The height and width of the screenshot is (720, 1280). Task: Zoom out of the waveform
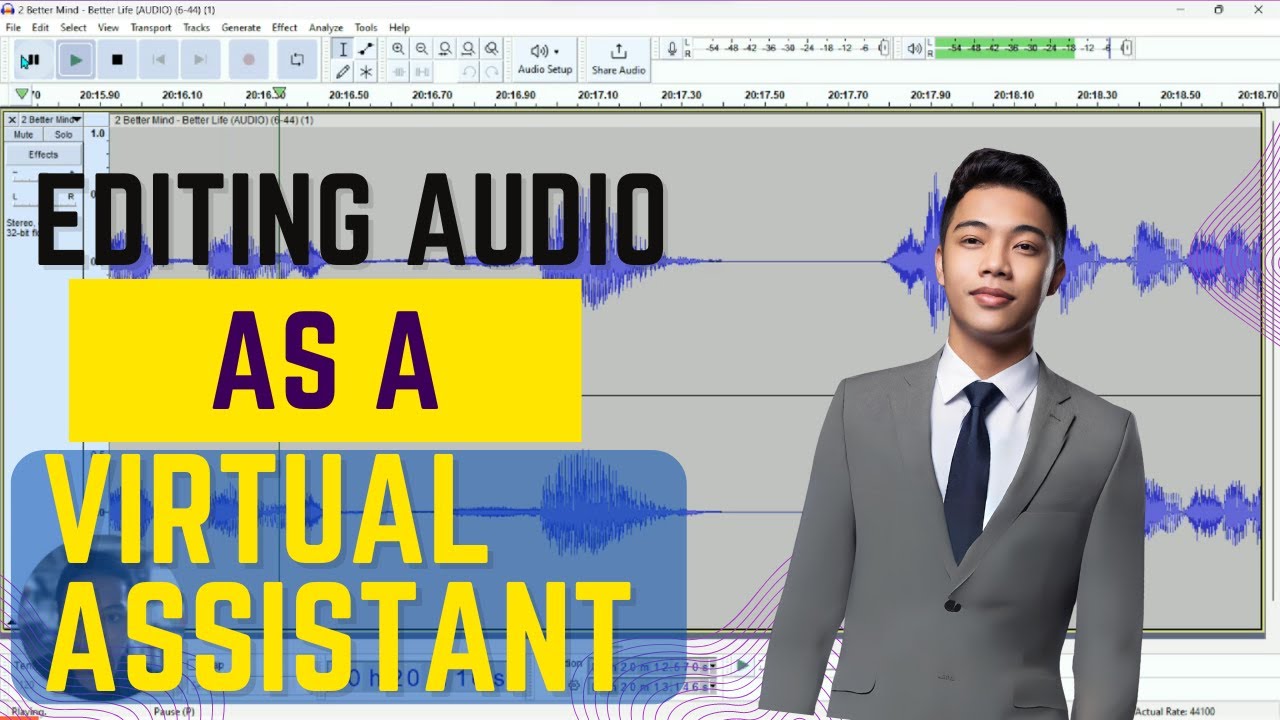(x=421, y=49)
